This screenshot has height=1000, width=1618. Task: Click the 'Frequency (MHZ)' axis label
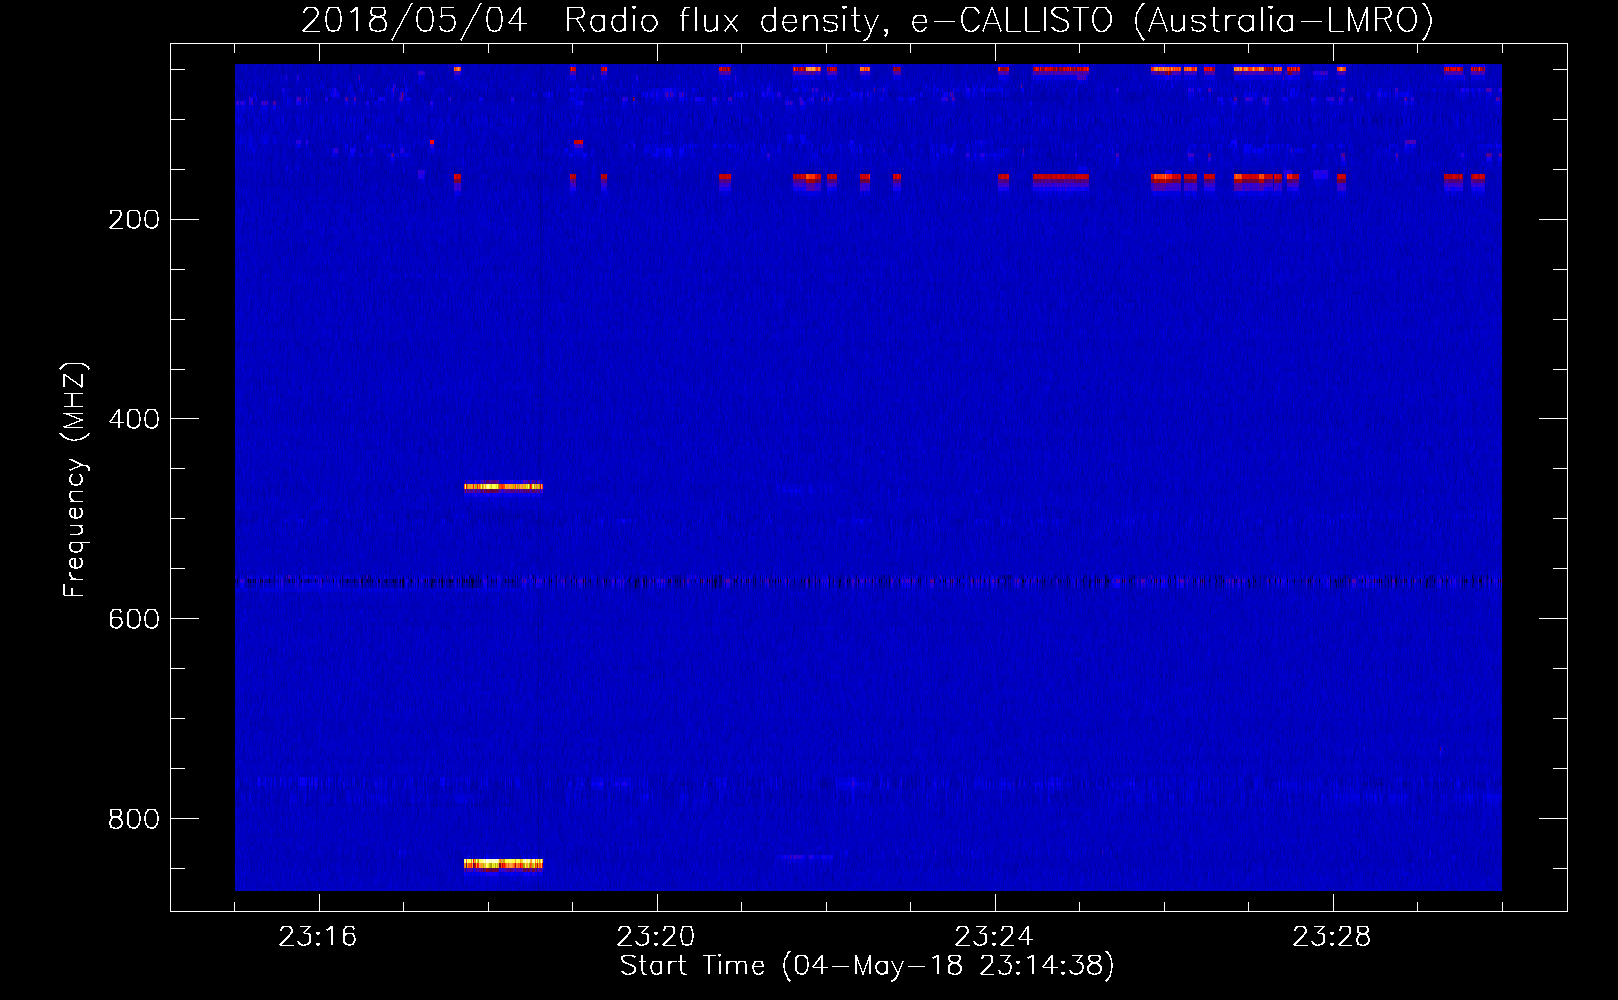[x=75, y=480]
